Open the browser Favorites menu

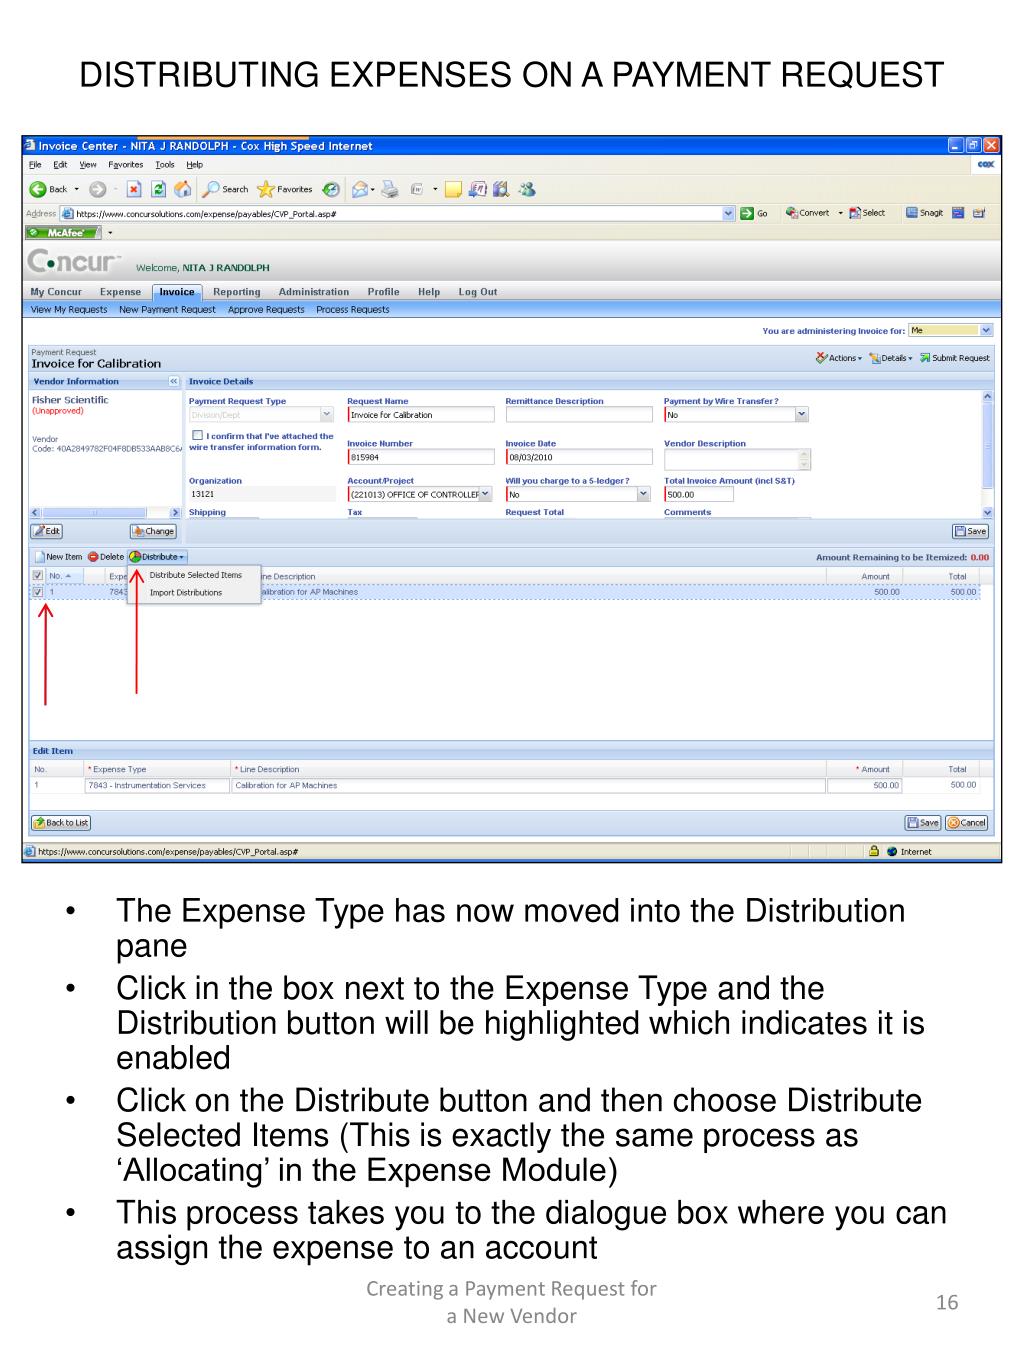[x=126, y=165]
